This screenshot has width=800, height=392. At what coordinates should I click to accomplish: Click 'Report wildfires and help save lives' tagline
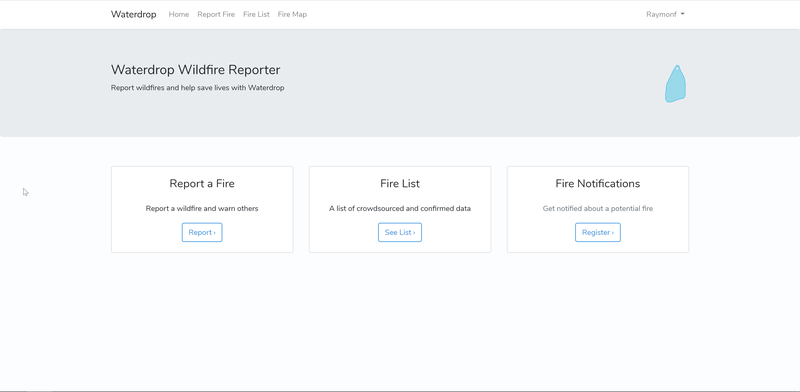click(x=197, y=88)
